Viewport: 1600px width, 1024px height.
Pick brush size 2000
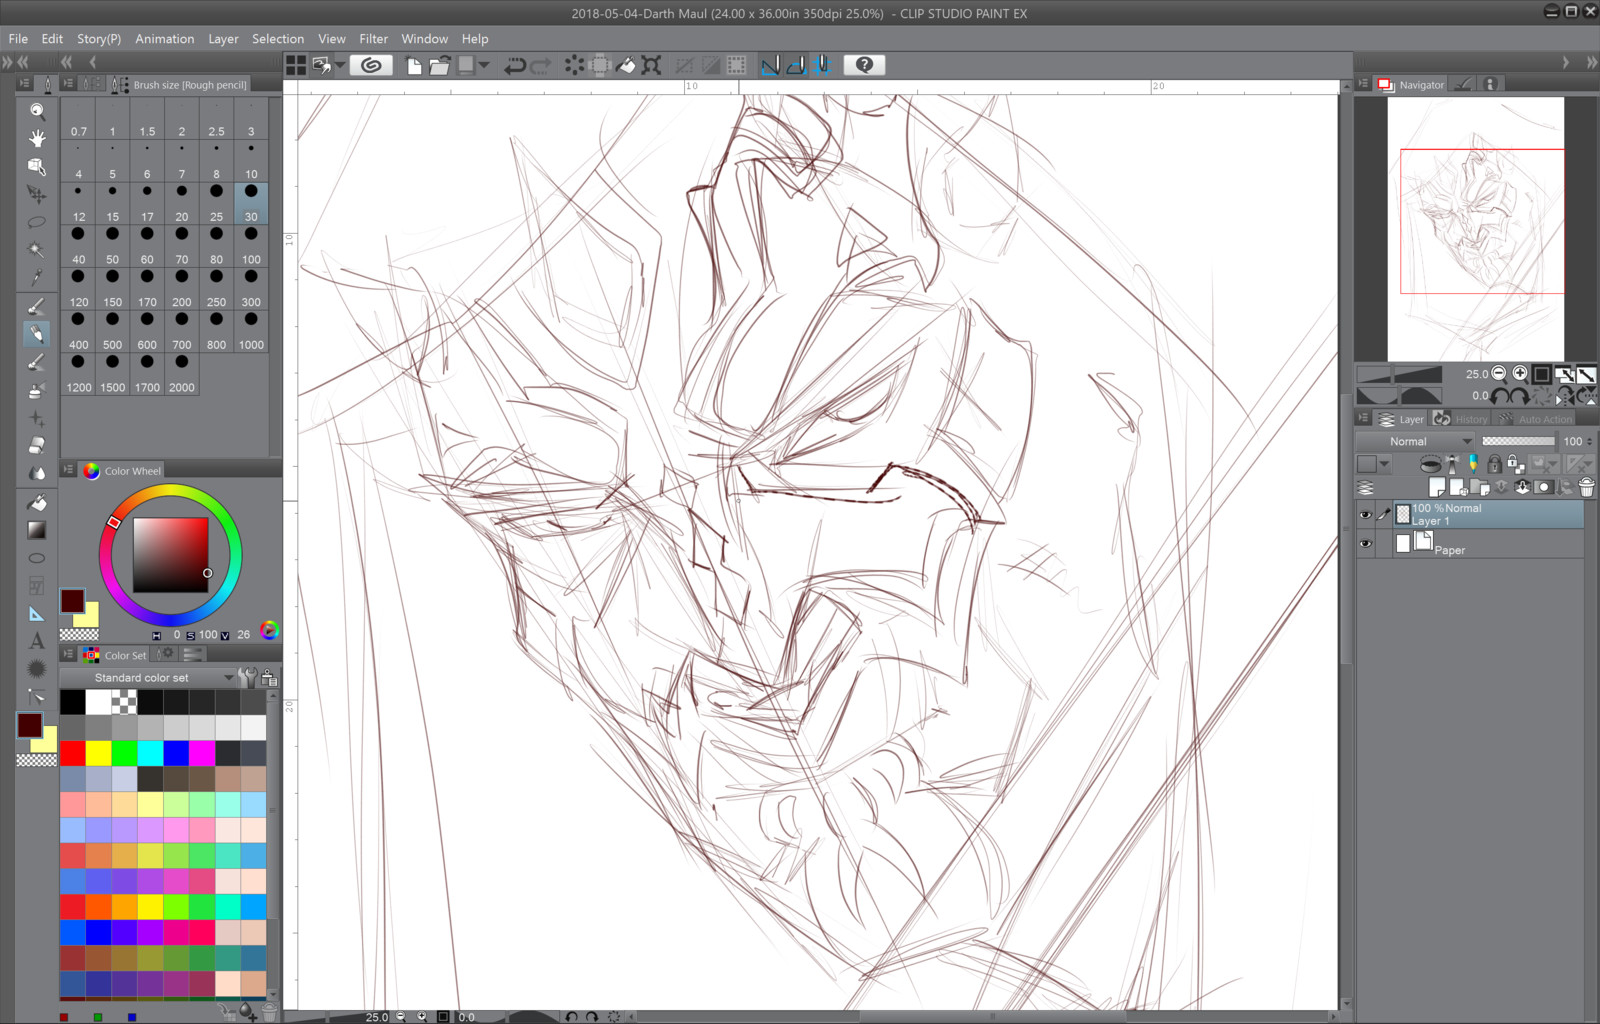182,374
